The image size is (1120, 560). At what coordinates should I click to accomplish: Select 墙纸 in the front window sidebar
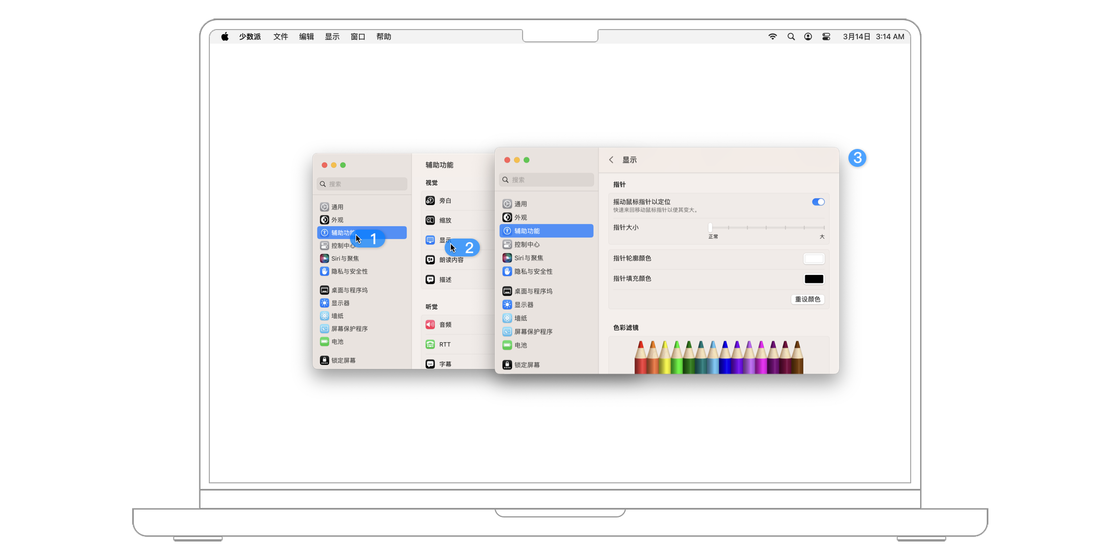click(520, 318)
